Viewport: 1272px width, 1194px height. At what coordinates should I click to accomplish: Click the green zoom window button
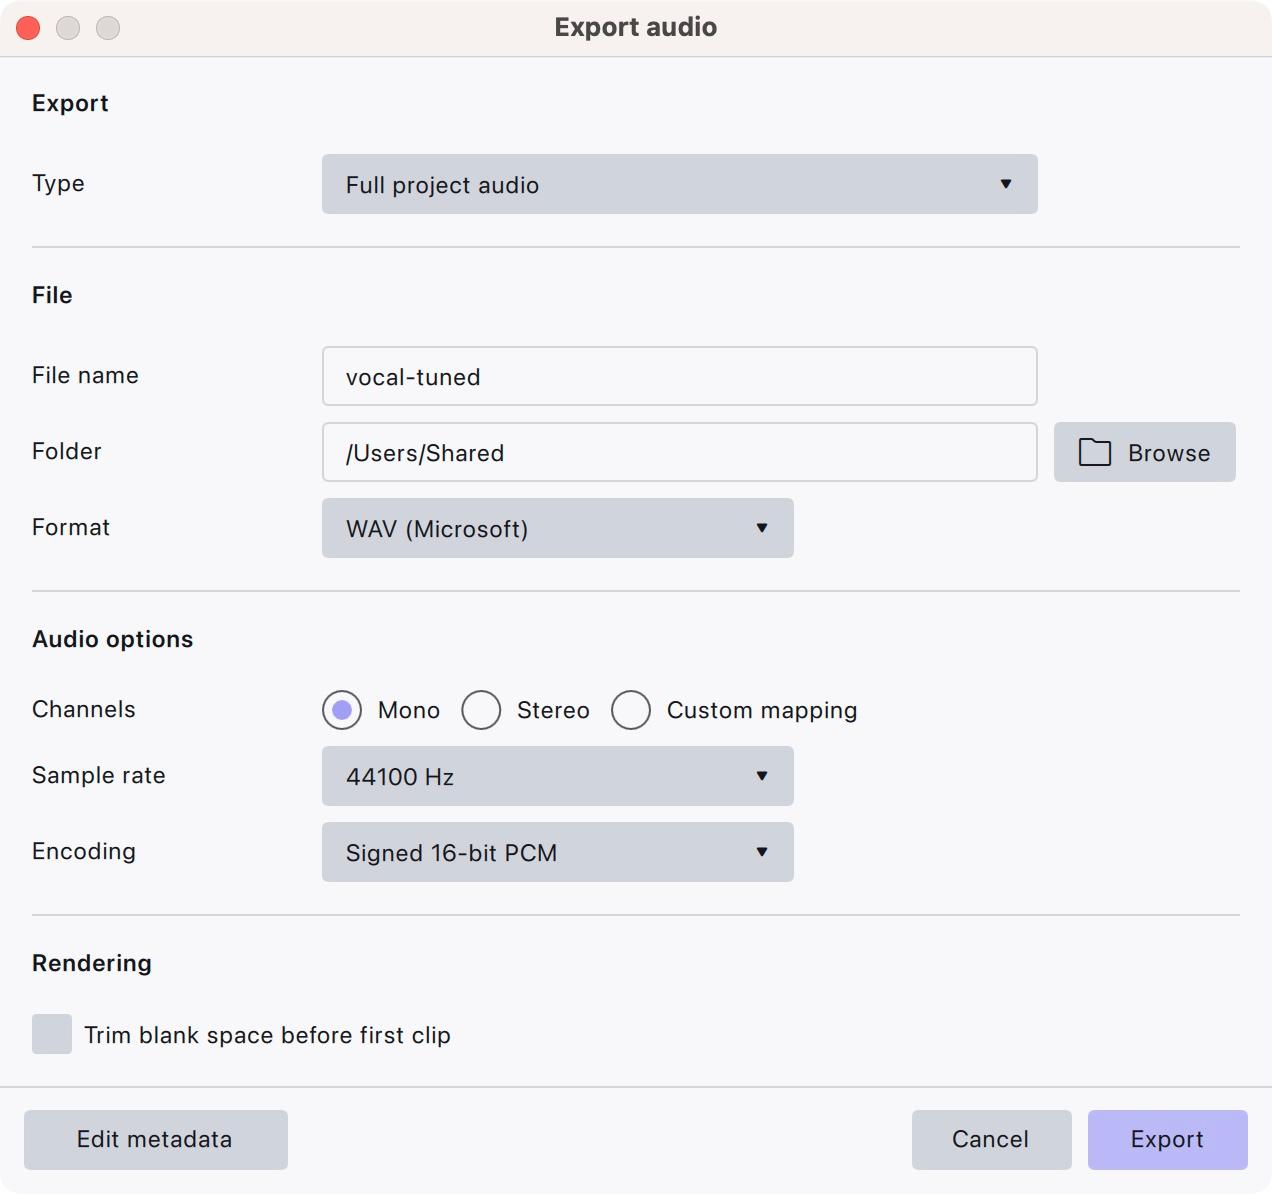click(x=108, y=28)
